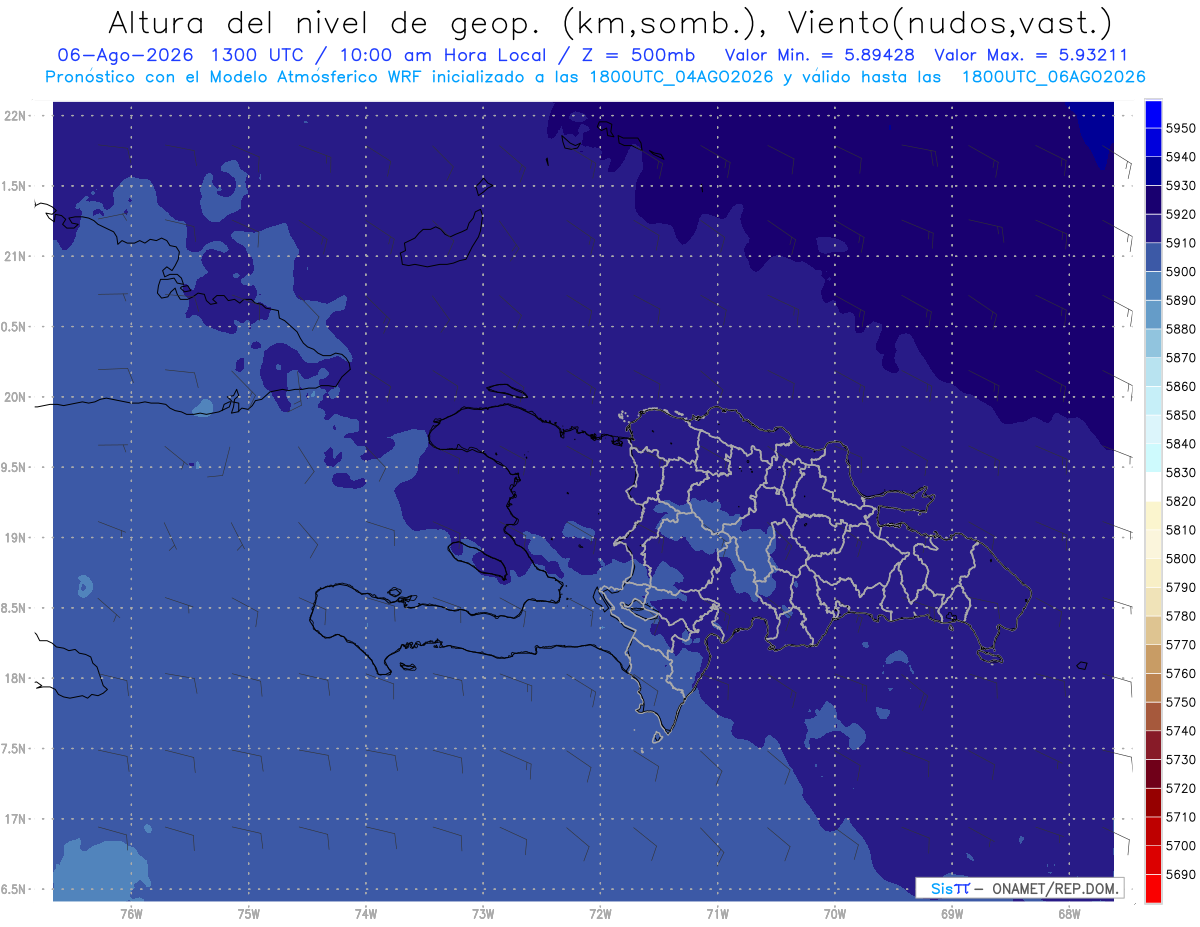This screenshot has height=927, width=1200.
Task: Select the '1800UTC_06AGO2026' valid-until text
Action: (x=1053, y=77)
